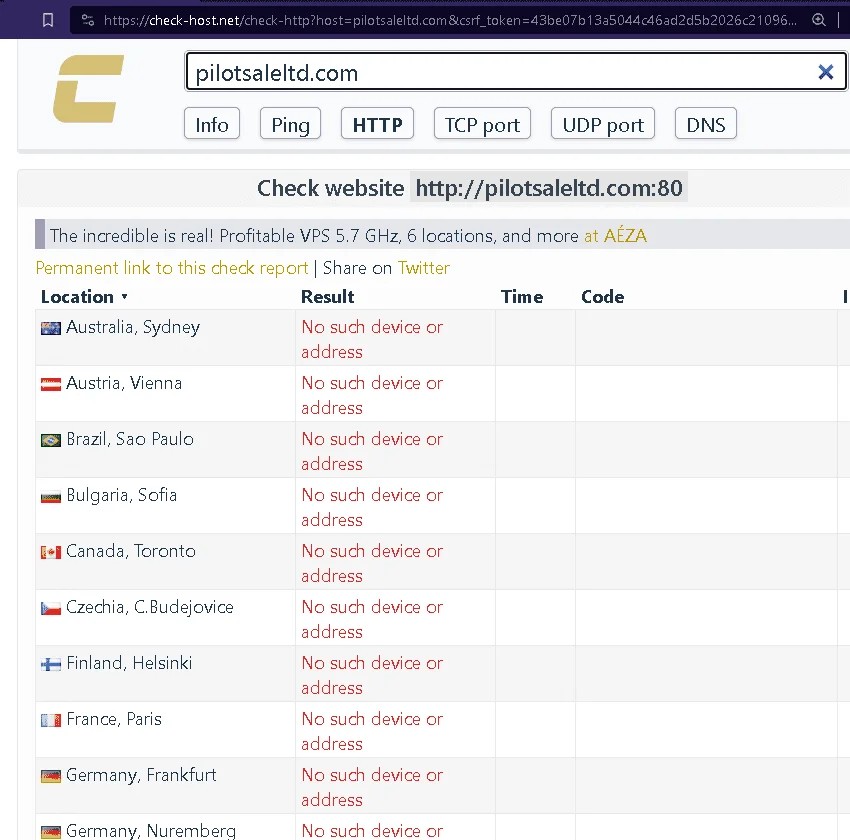This screenshot has width=850, height=840.
Task: Click the Austria flag icon
Action: 51,384
